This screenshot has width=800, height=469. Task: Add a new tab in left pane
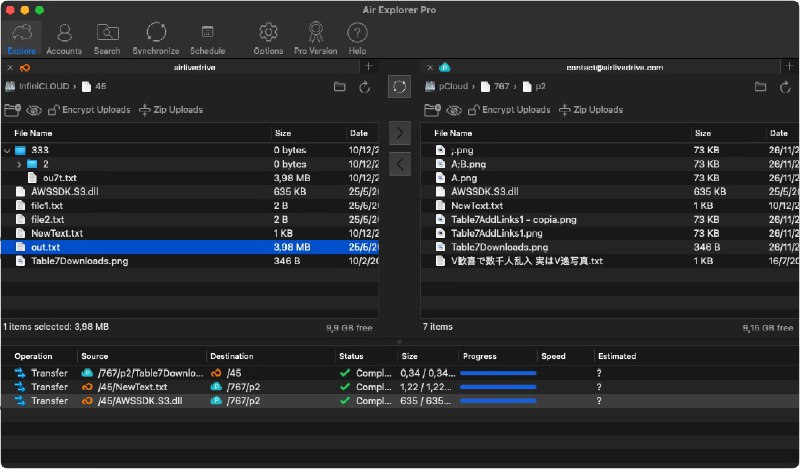click(369, 66)
